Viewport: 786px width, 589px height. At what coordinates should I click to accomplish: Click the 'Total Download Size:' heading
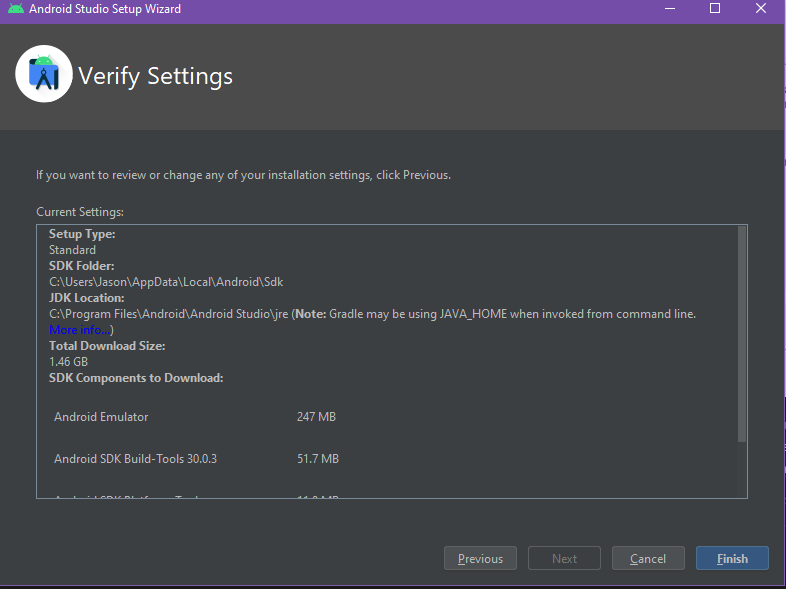coord(107,346)
